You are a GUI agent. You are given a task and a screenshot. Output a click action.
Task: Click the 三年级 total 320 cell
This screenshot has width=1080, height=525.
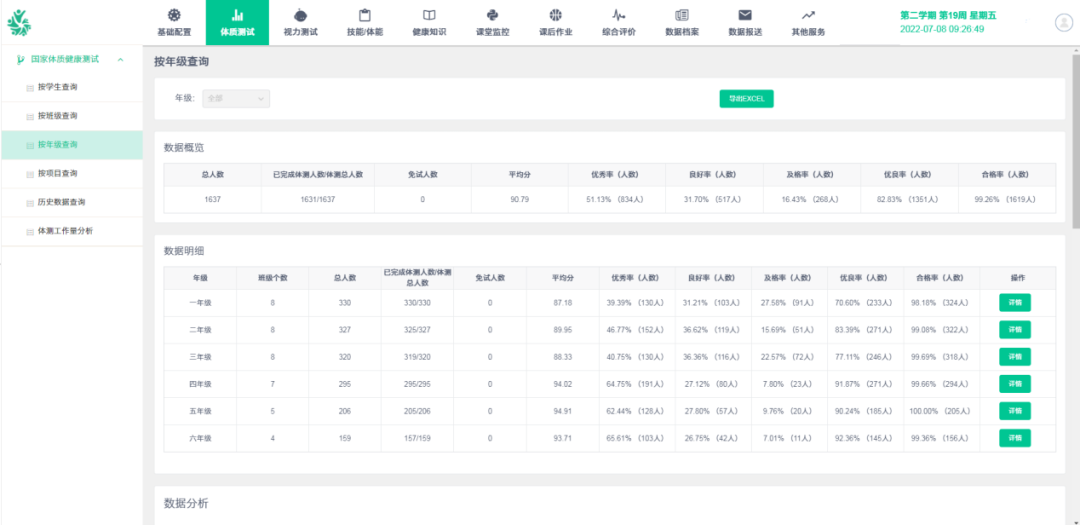coord(345,357)
